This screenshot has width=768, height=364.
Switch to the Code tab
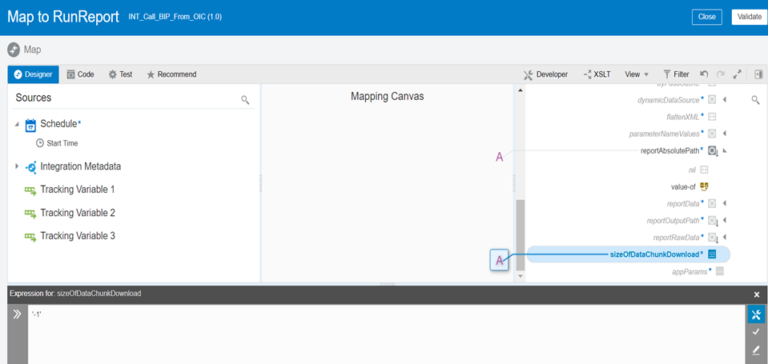80,74
